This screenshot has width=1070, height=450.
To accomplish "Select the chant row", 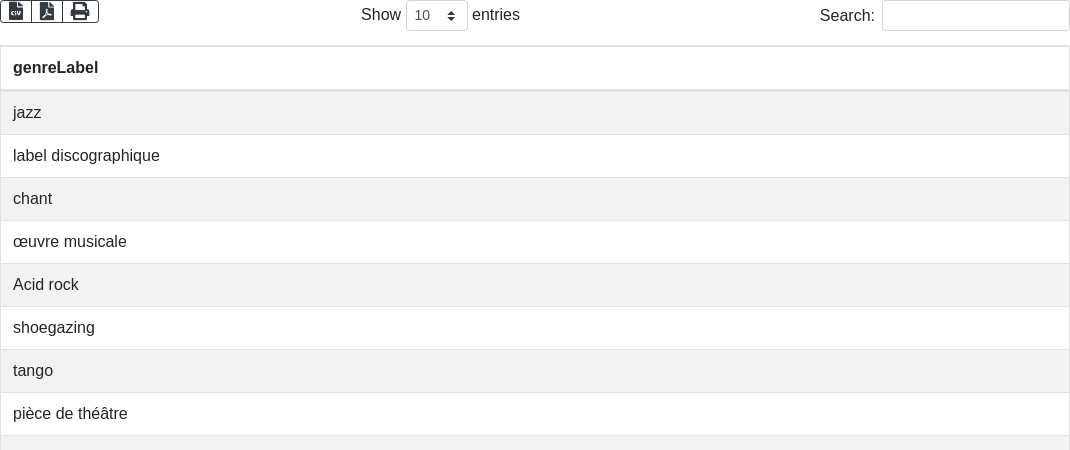I will [535, 199].
